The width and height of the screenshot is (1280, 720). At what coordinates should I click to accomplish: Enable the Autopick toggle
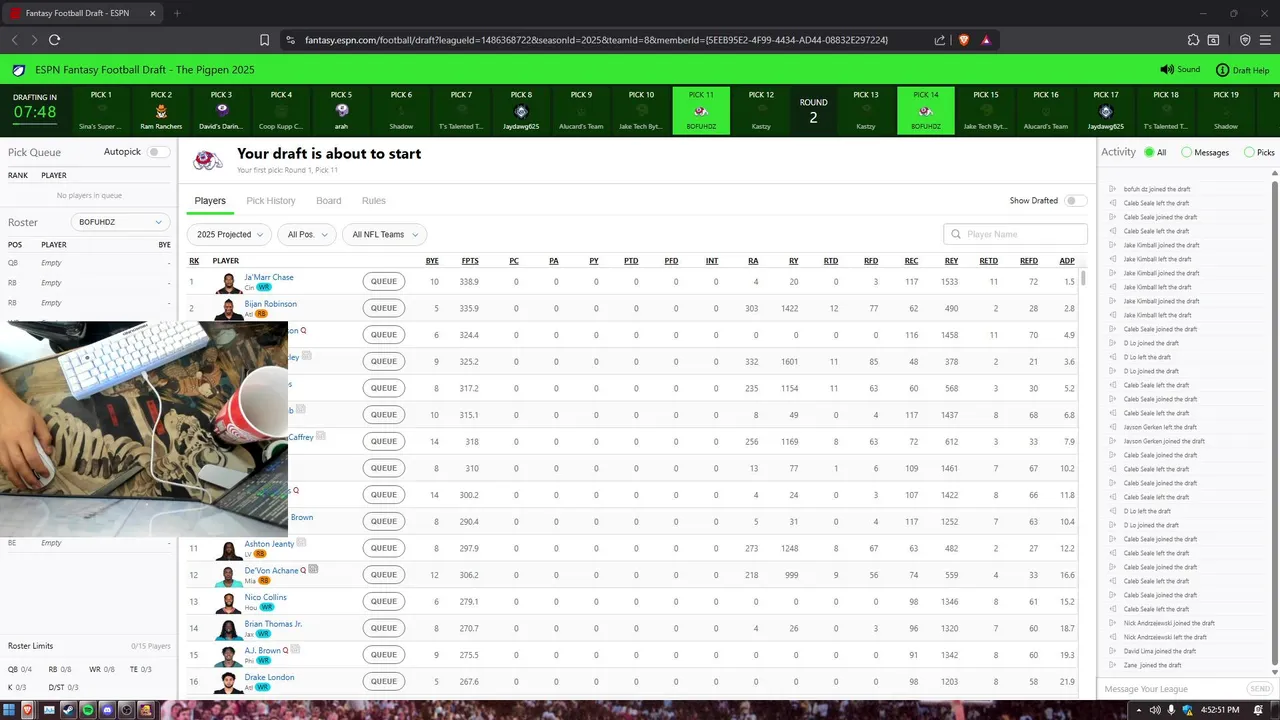pos(158,152)
